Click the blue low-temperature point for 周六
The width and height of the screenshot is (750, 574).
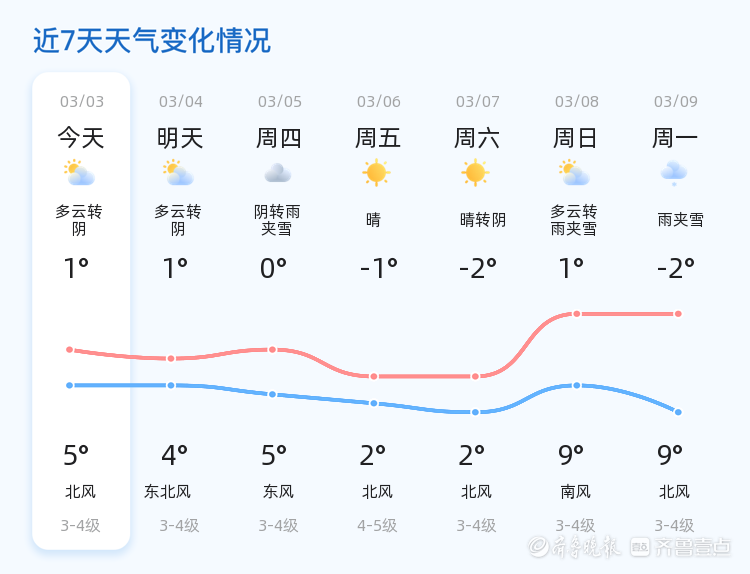476,412
